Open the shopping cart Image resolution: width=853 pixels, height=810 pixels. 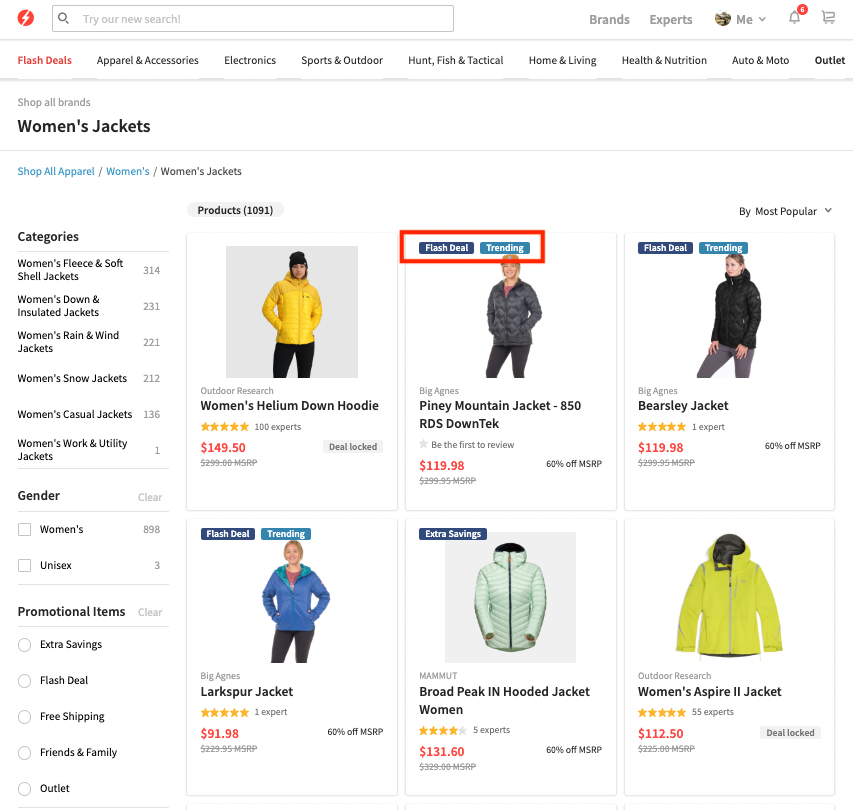tap(829, 18)
